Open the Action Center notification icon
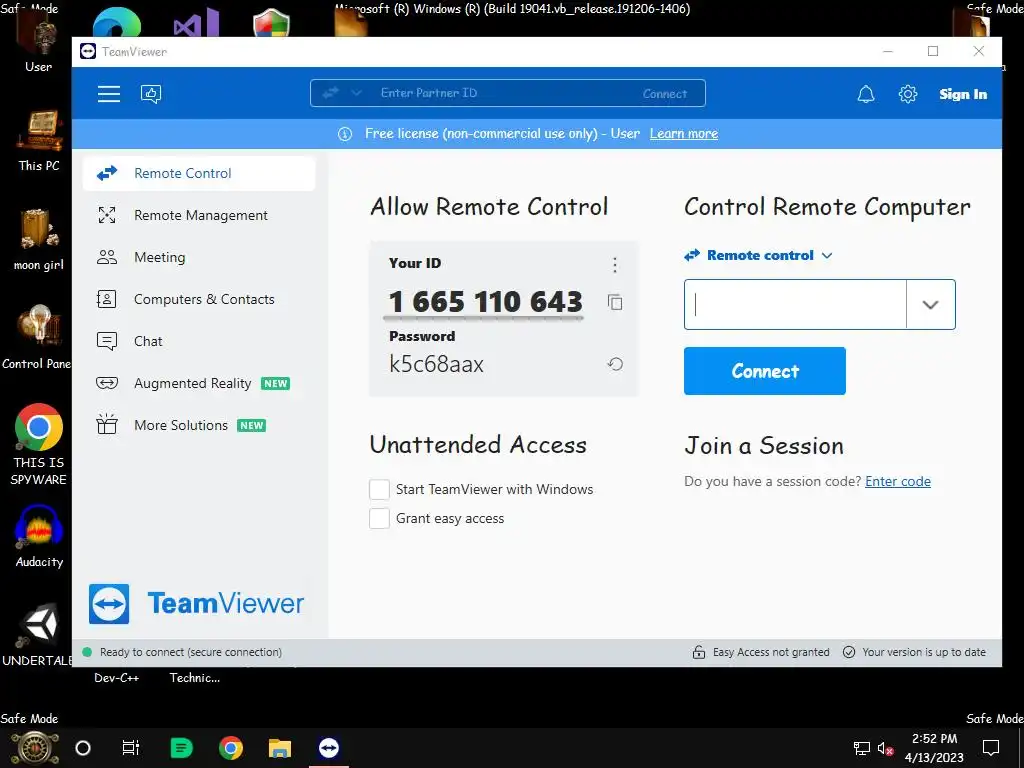 (x=991, y=748)
